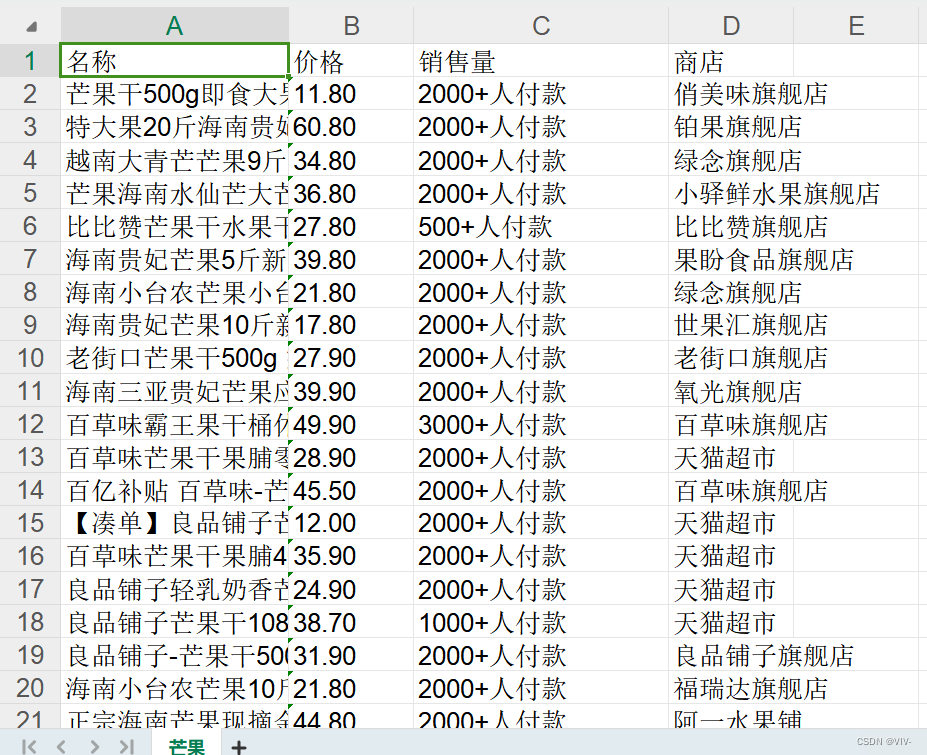Click the 商店 header cell
The width and height of the screenshot is (927, 755).
coord(731,61)
